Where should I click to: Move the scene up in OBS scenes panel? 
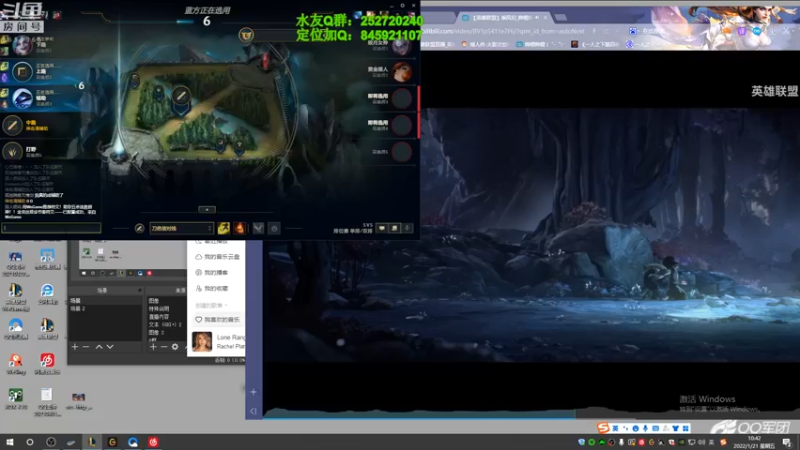pos(99,346)
